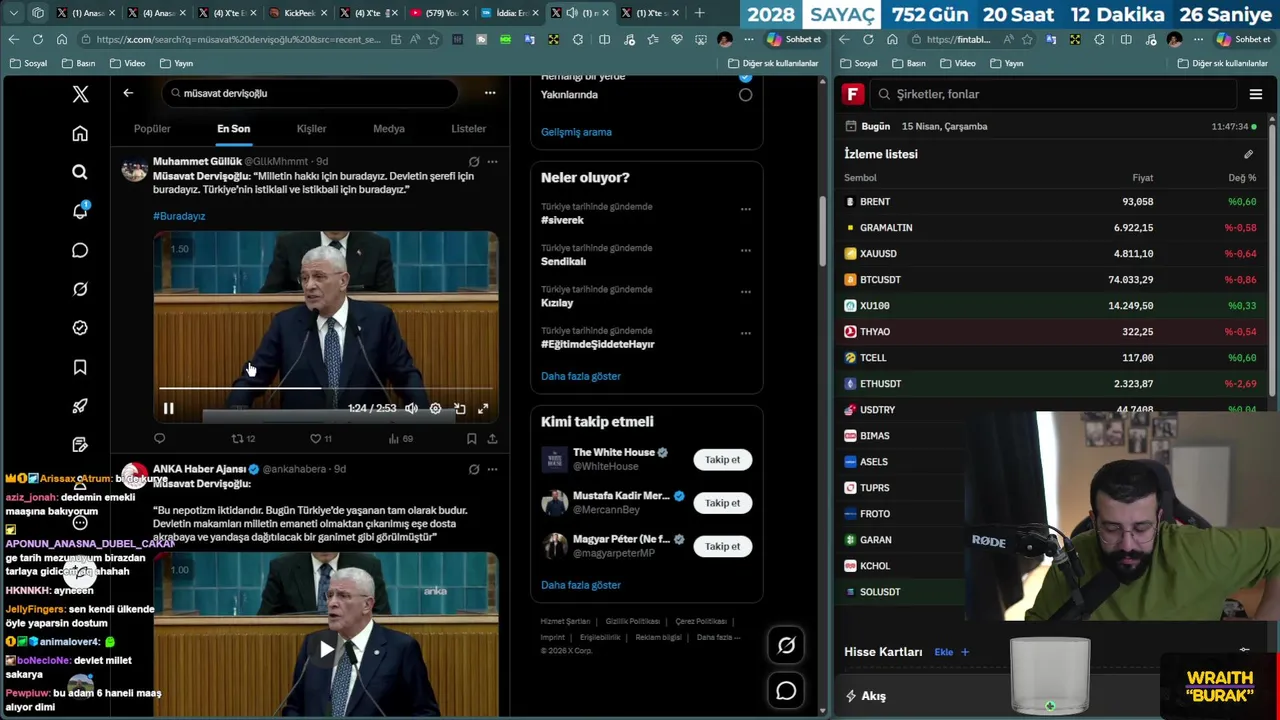
Task: Open browser tab list chevron dropdown
Action: coord(12,13)
